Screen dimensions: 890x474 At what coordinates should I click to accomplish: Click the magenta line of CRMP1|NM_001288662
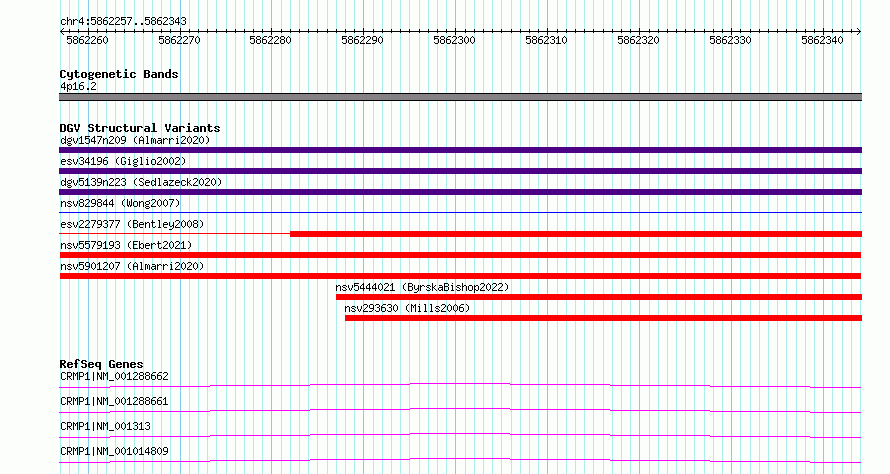tap(460, 385)
